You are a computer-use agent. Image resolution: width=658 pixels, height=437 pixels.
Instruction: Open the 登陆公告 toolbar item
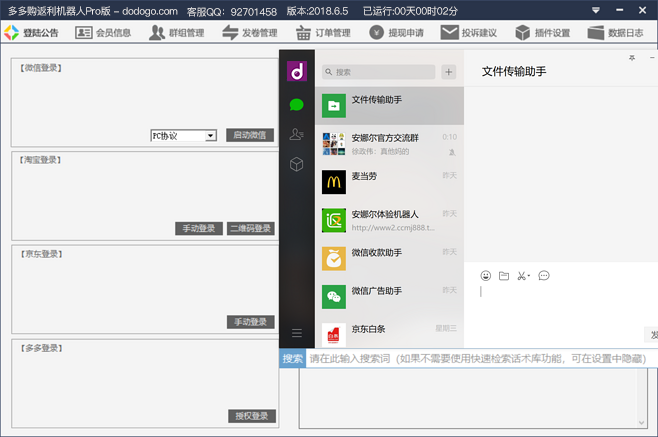tap(31, 33)
